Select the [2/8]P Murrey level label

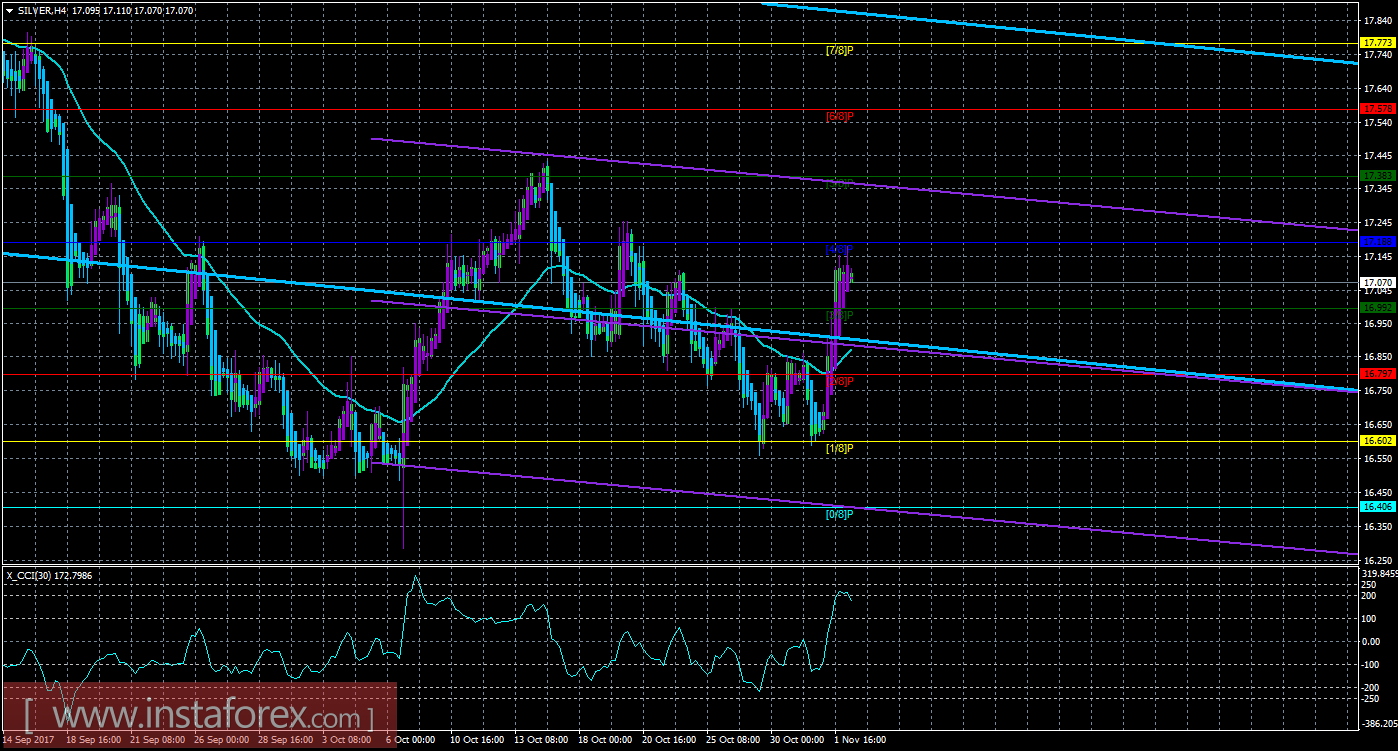[839, 382]
